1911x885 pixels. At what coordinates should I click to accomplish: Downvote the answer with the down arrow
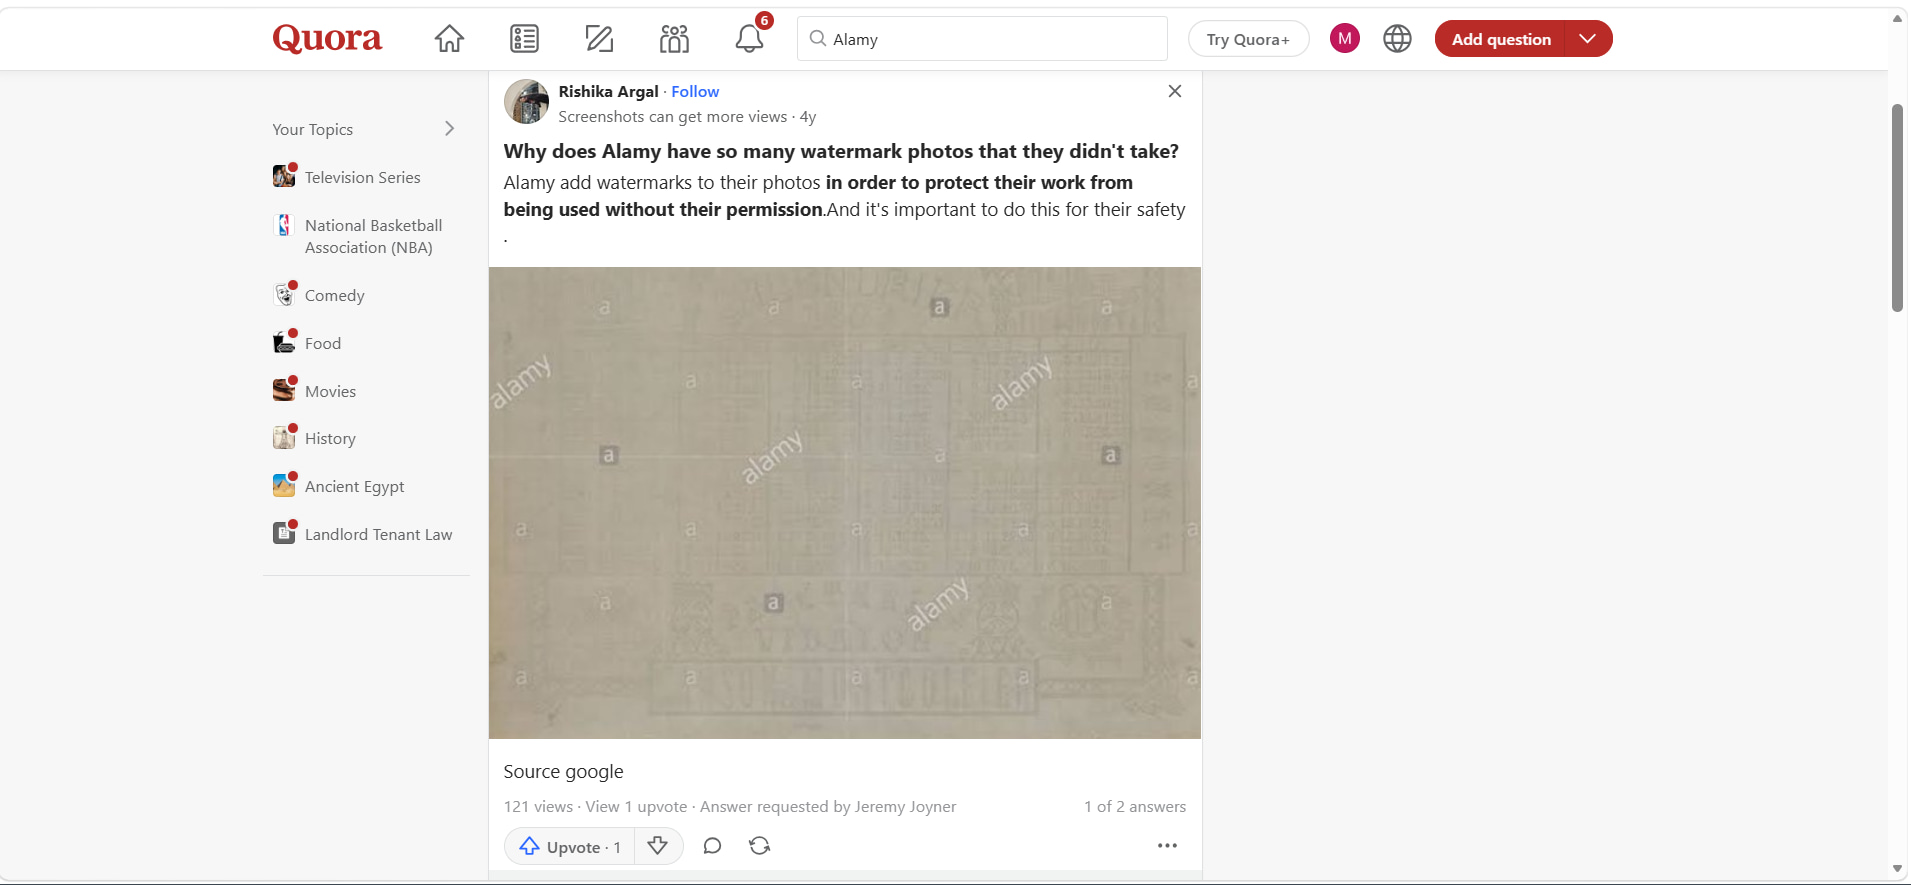click(658, 846)
